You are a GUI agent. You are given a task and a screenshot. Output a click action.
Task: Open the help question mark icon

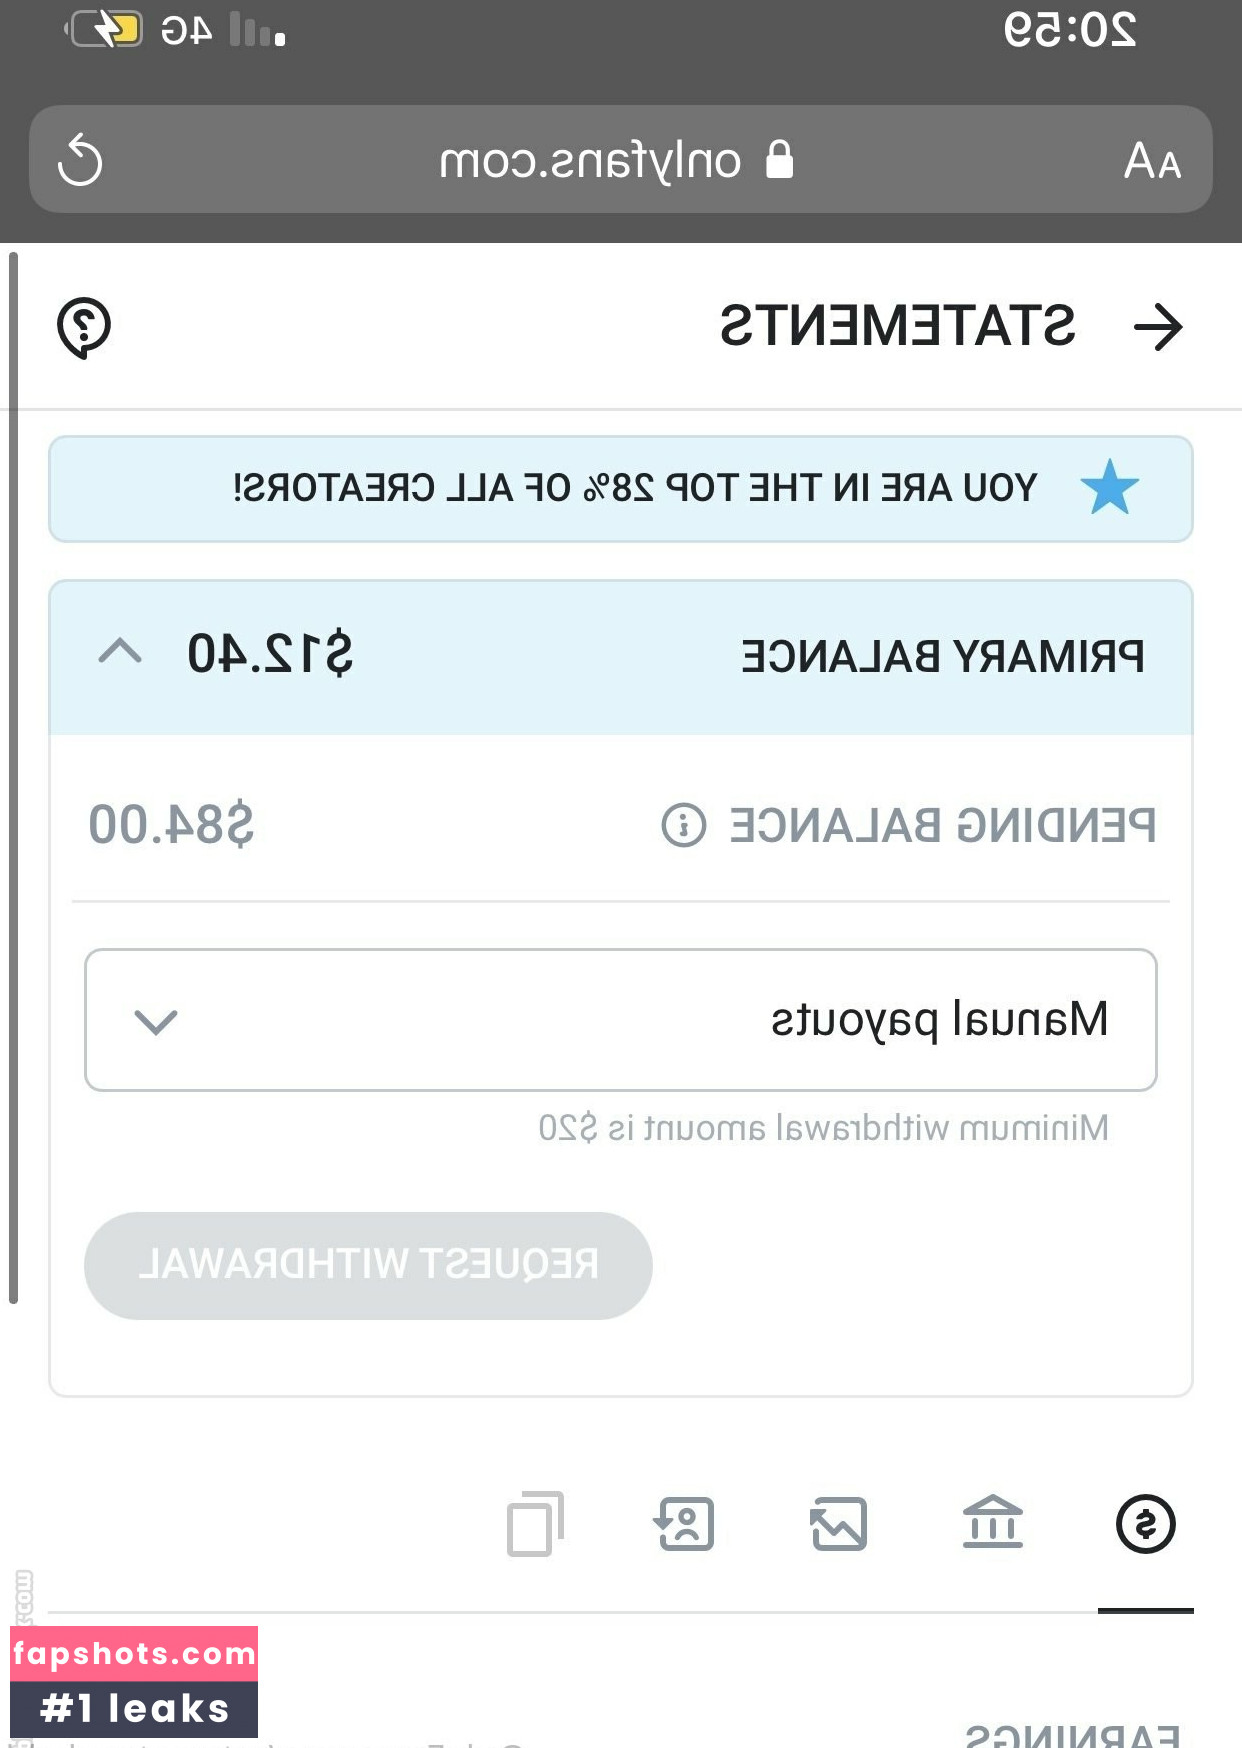(x=84, y=327)
